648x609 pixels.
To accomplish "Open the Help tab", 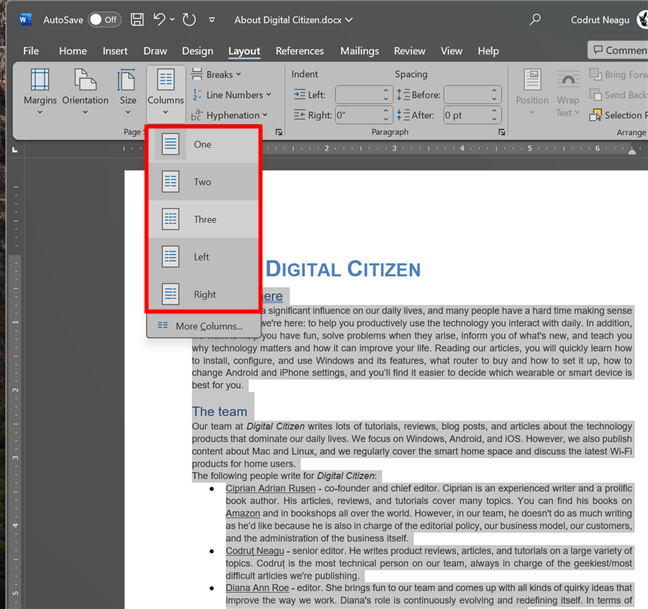I will 488,51.
